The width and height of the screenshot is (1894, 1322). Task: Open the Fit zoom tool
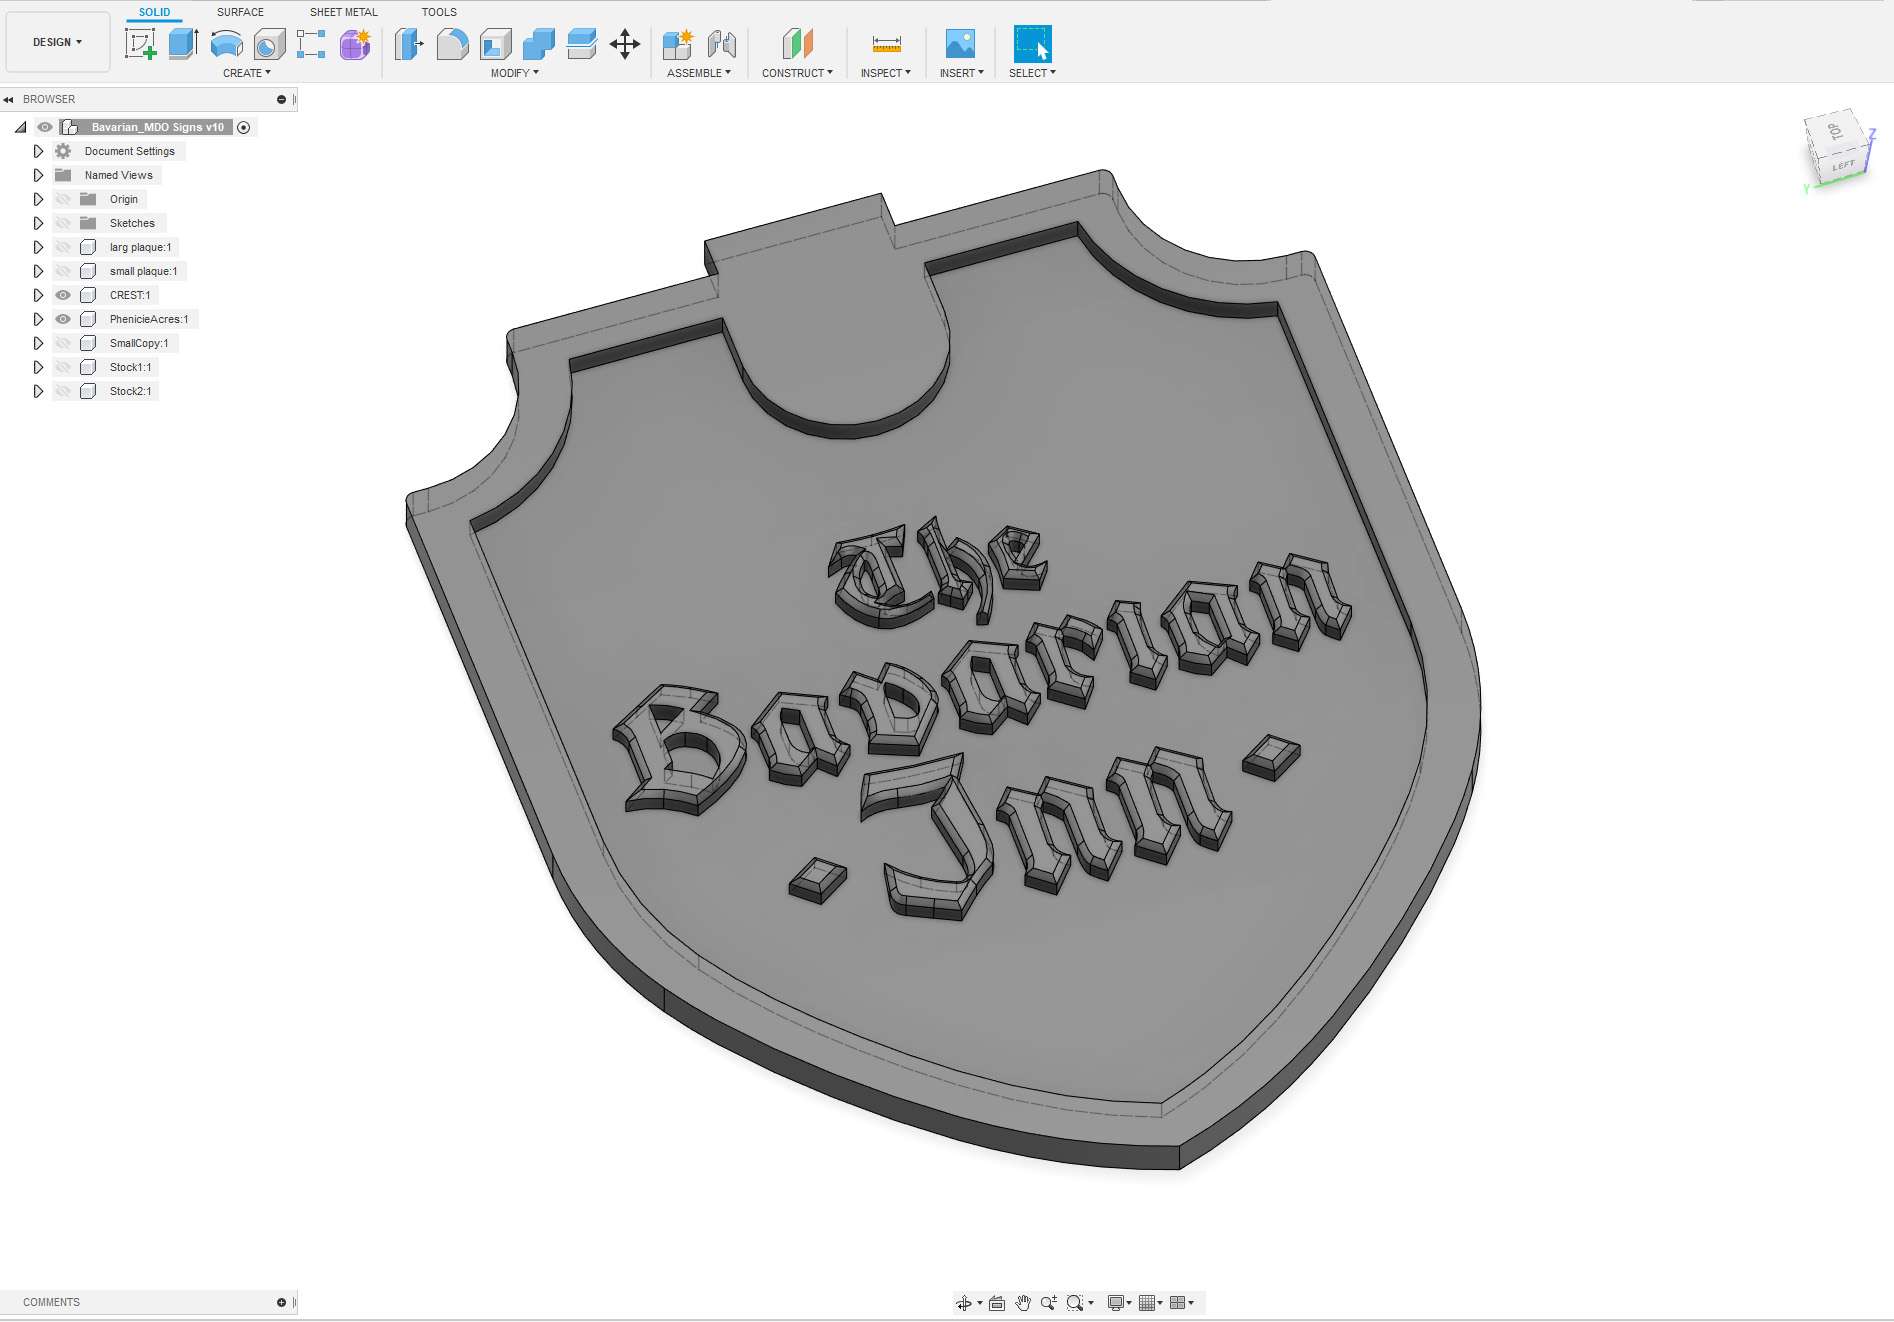1075,1303
